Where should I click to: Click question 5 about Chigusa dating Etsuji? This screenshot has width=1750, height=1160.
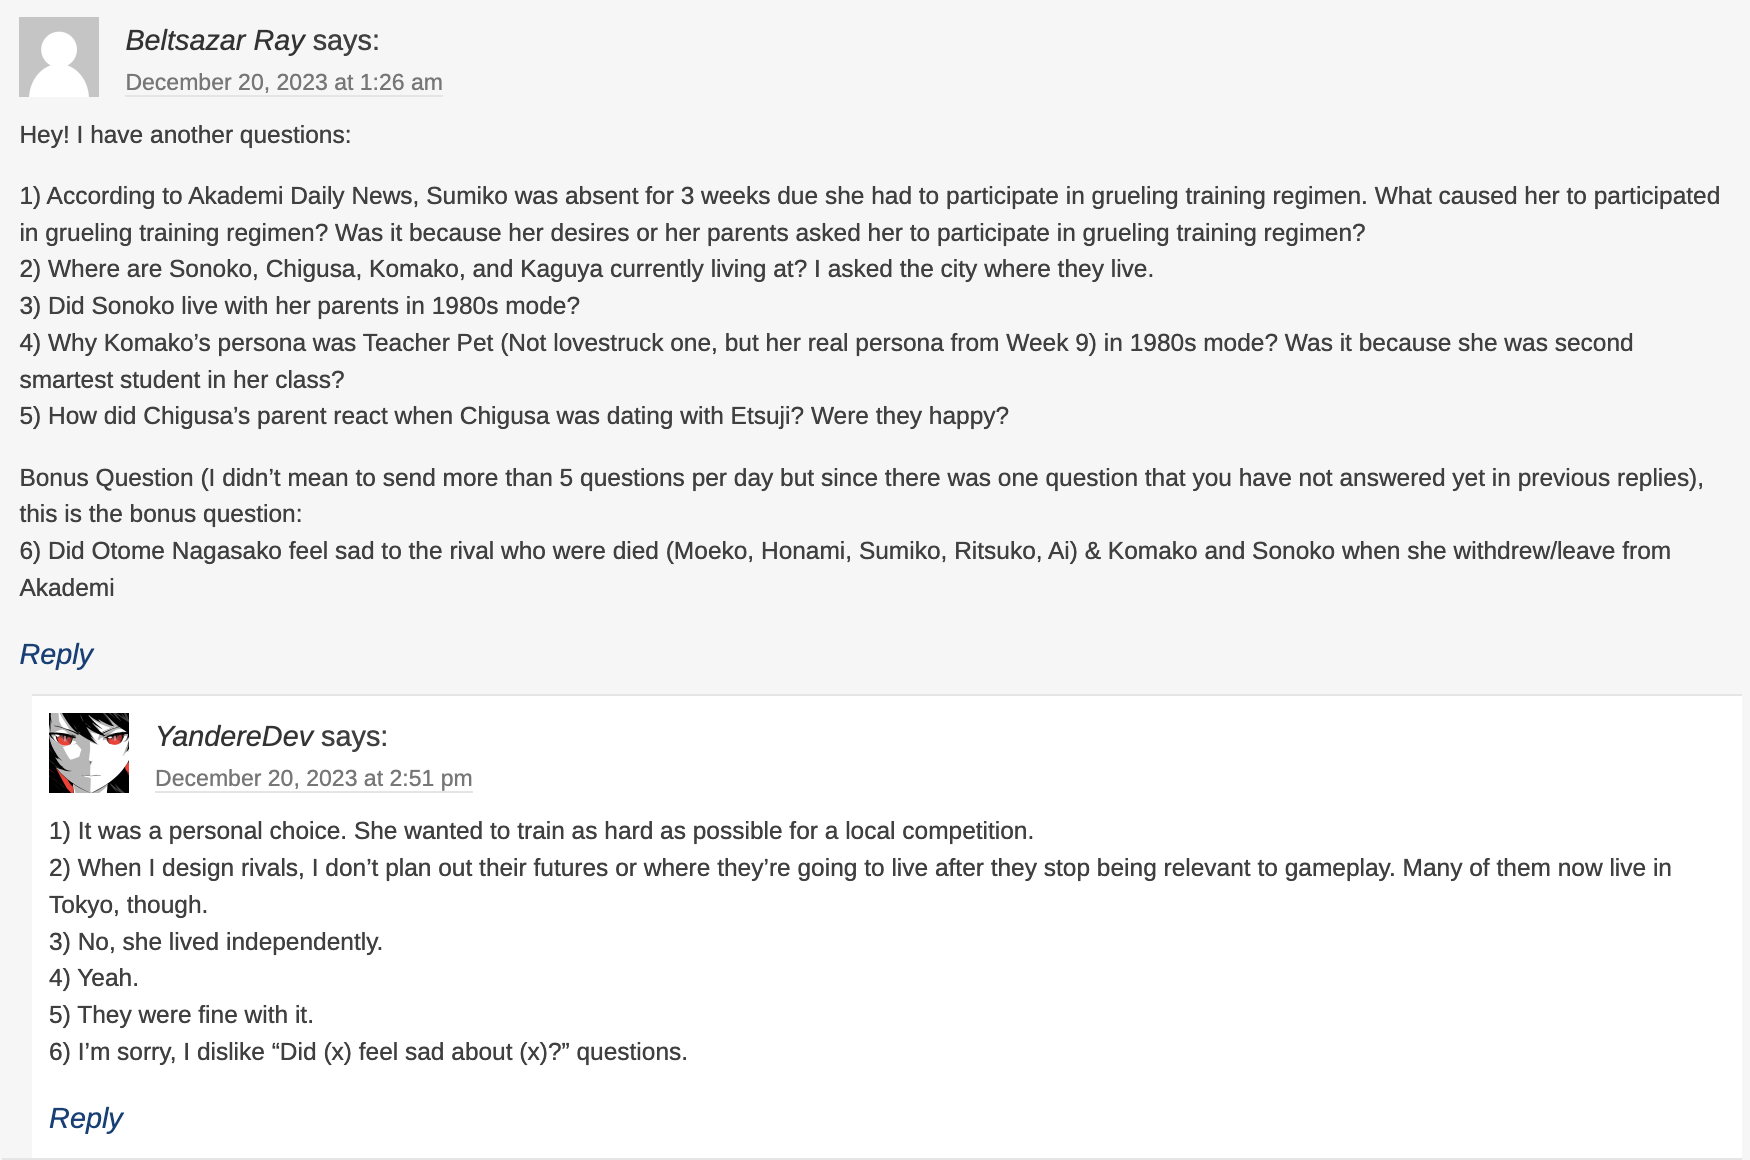pyautogui.click(x=514, y=416)
